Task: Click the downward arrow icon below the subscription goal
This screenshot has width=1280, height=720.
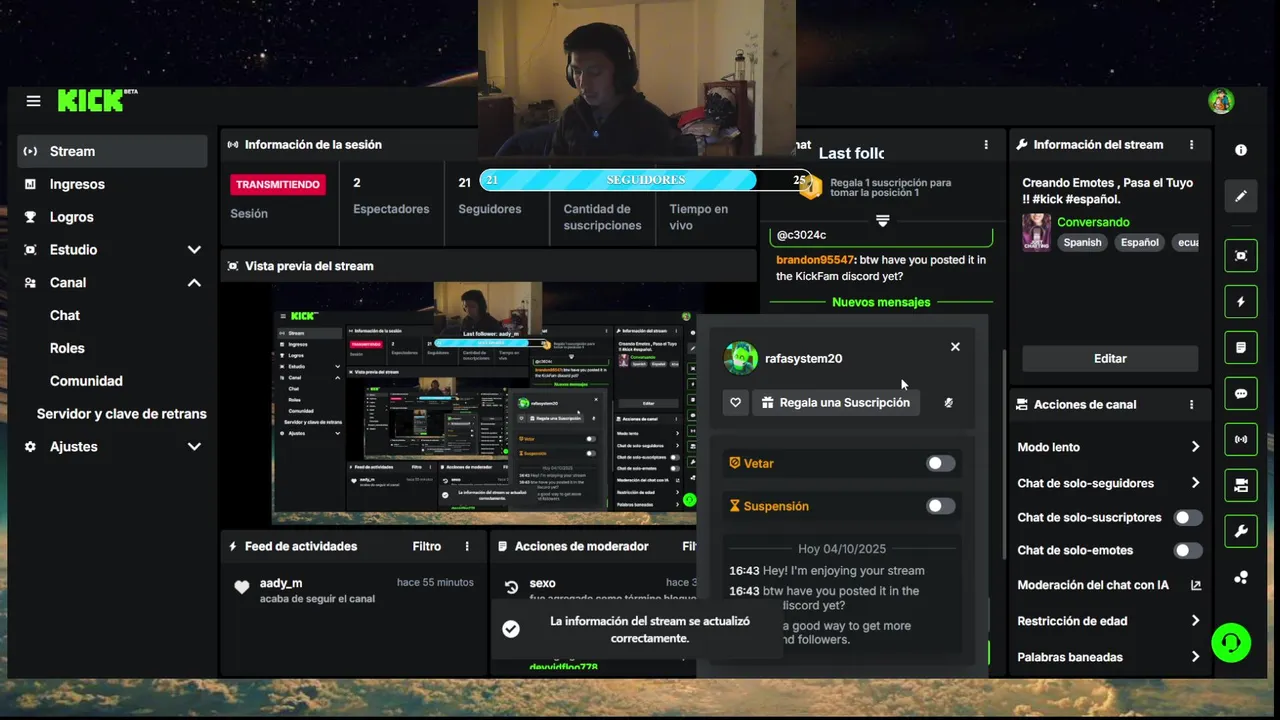Action: [x=882, y=220]
